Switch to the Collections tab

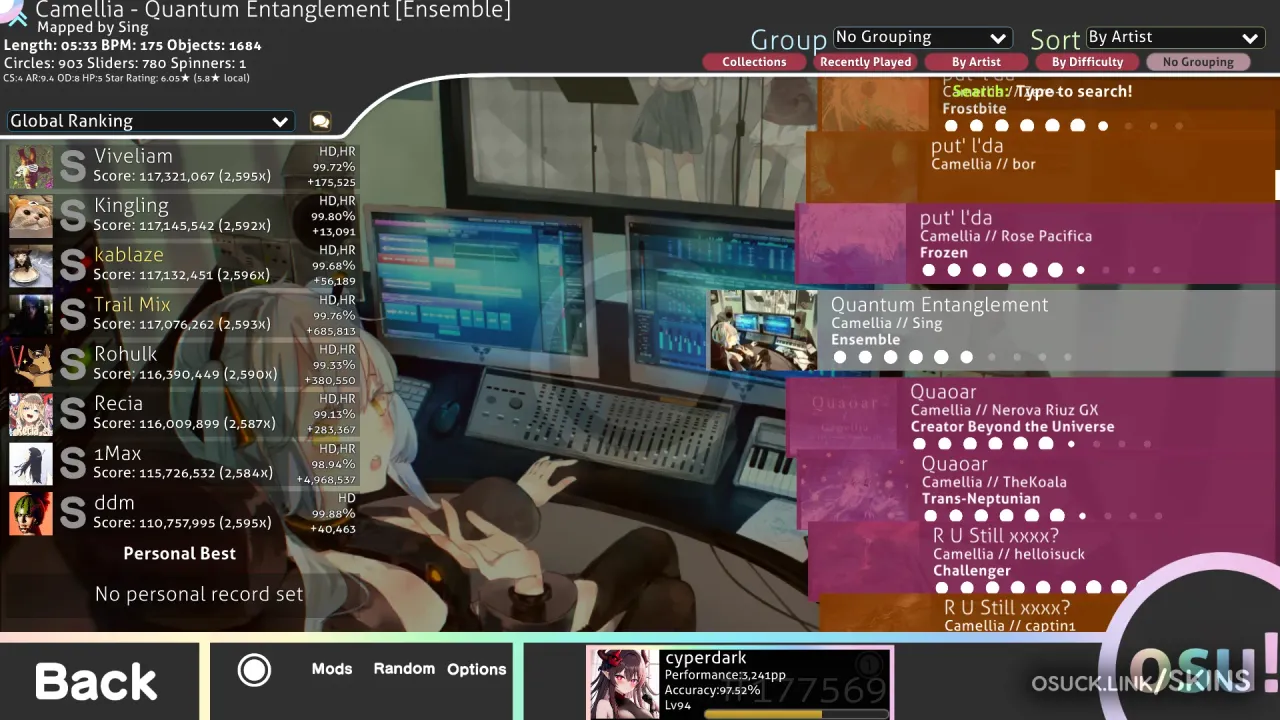pyautogui.click(x=754, y=62)
